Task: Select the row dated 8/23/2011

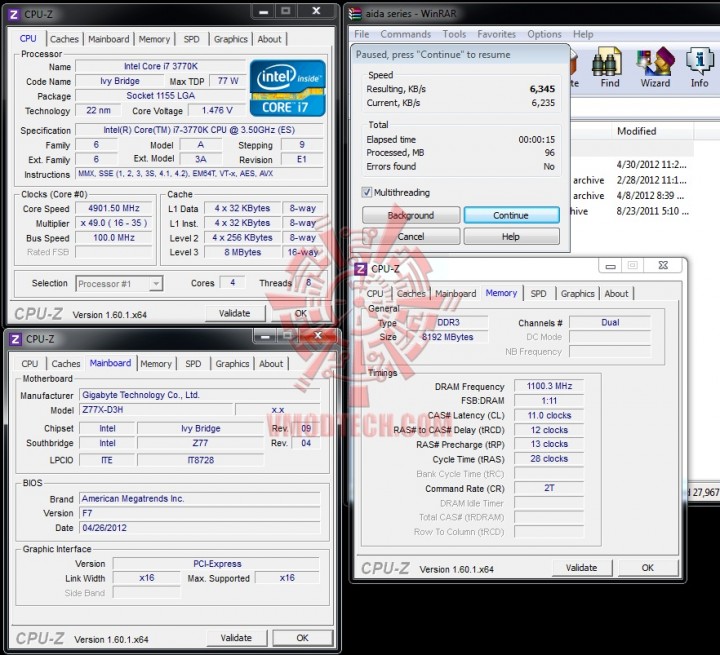Action: click(631, 211)
